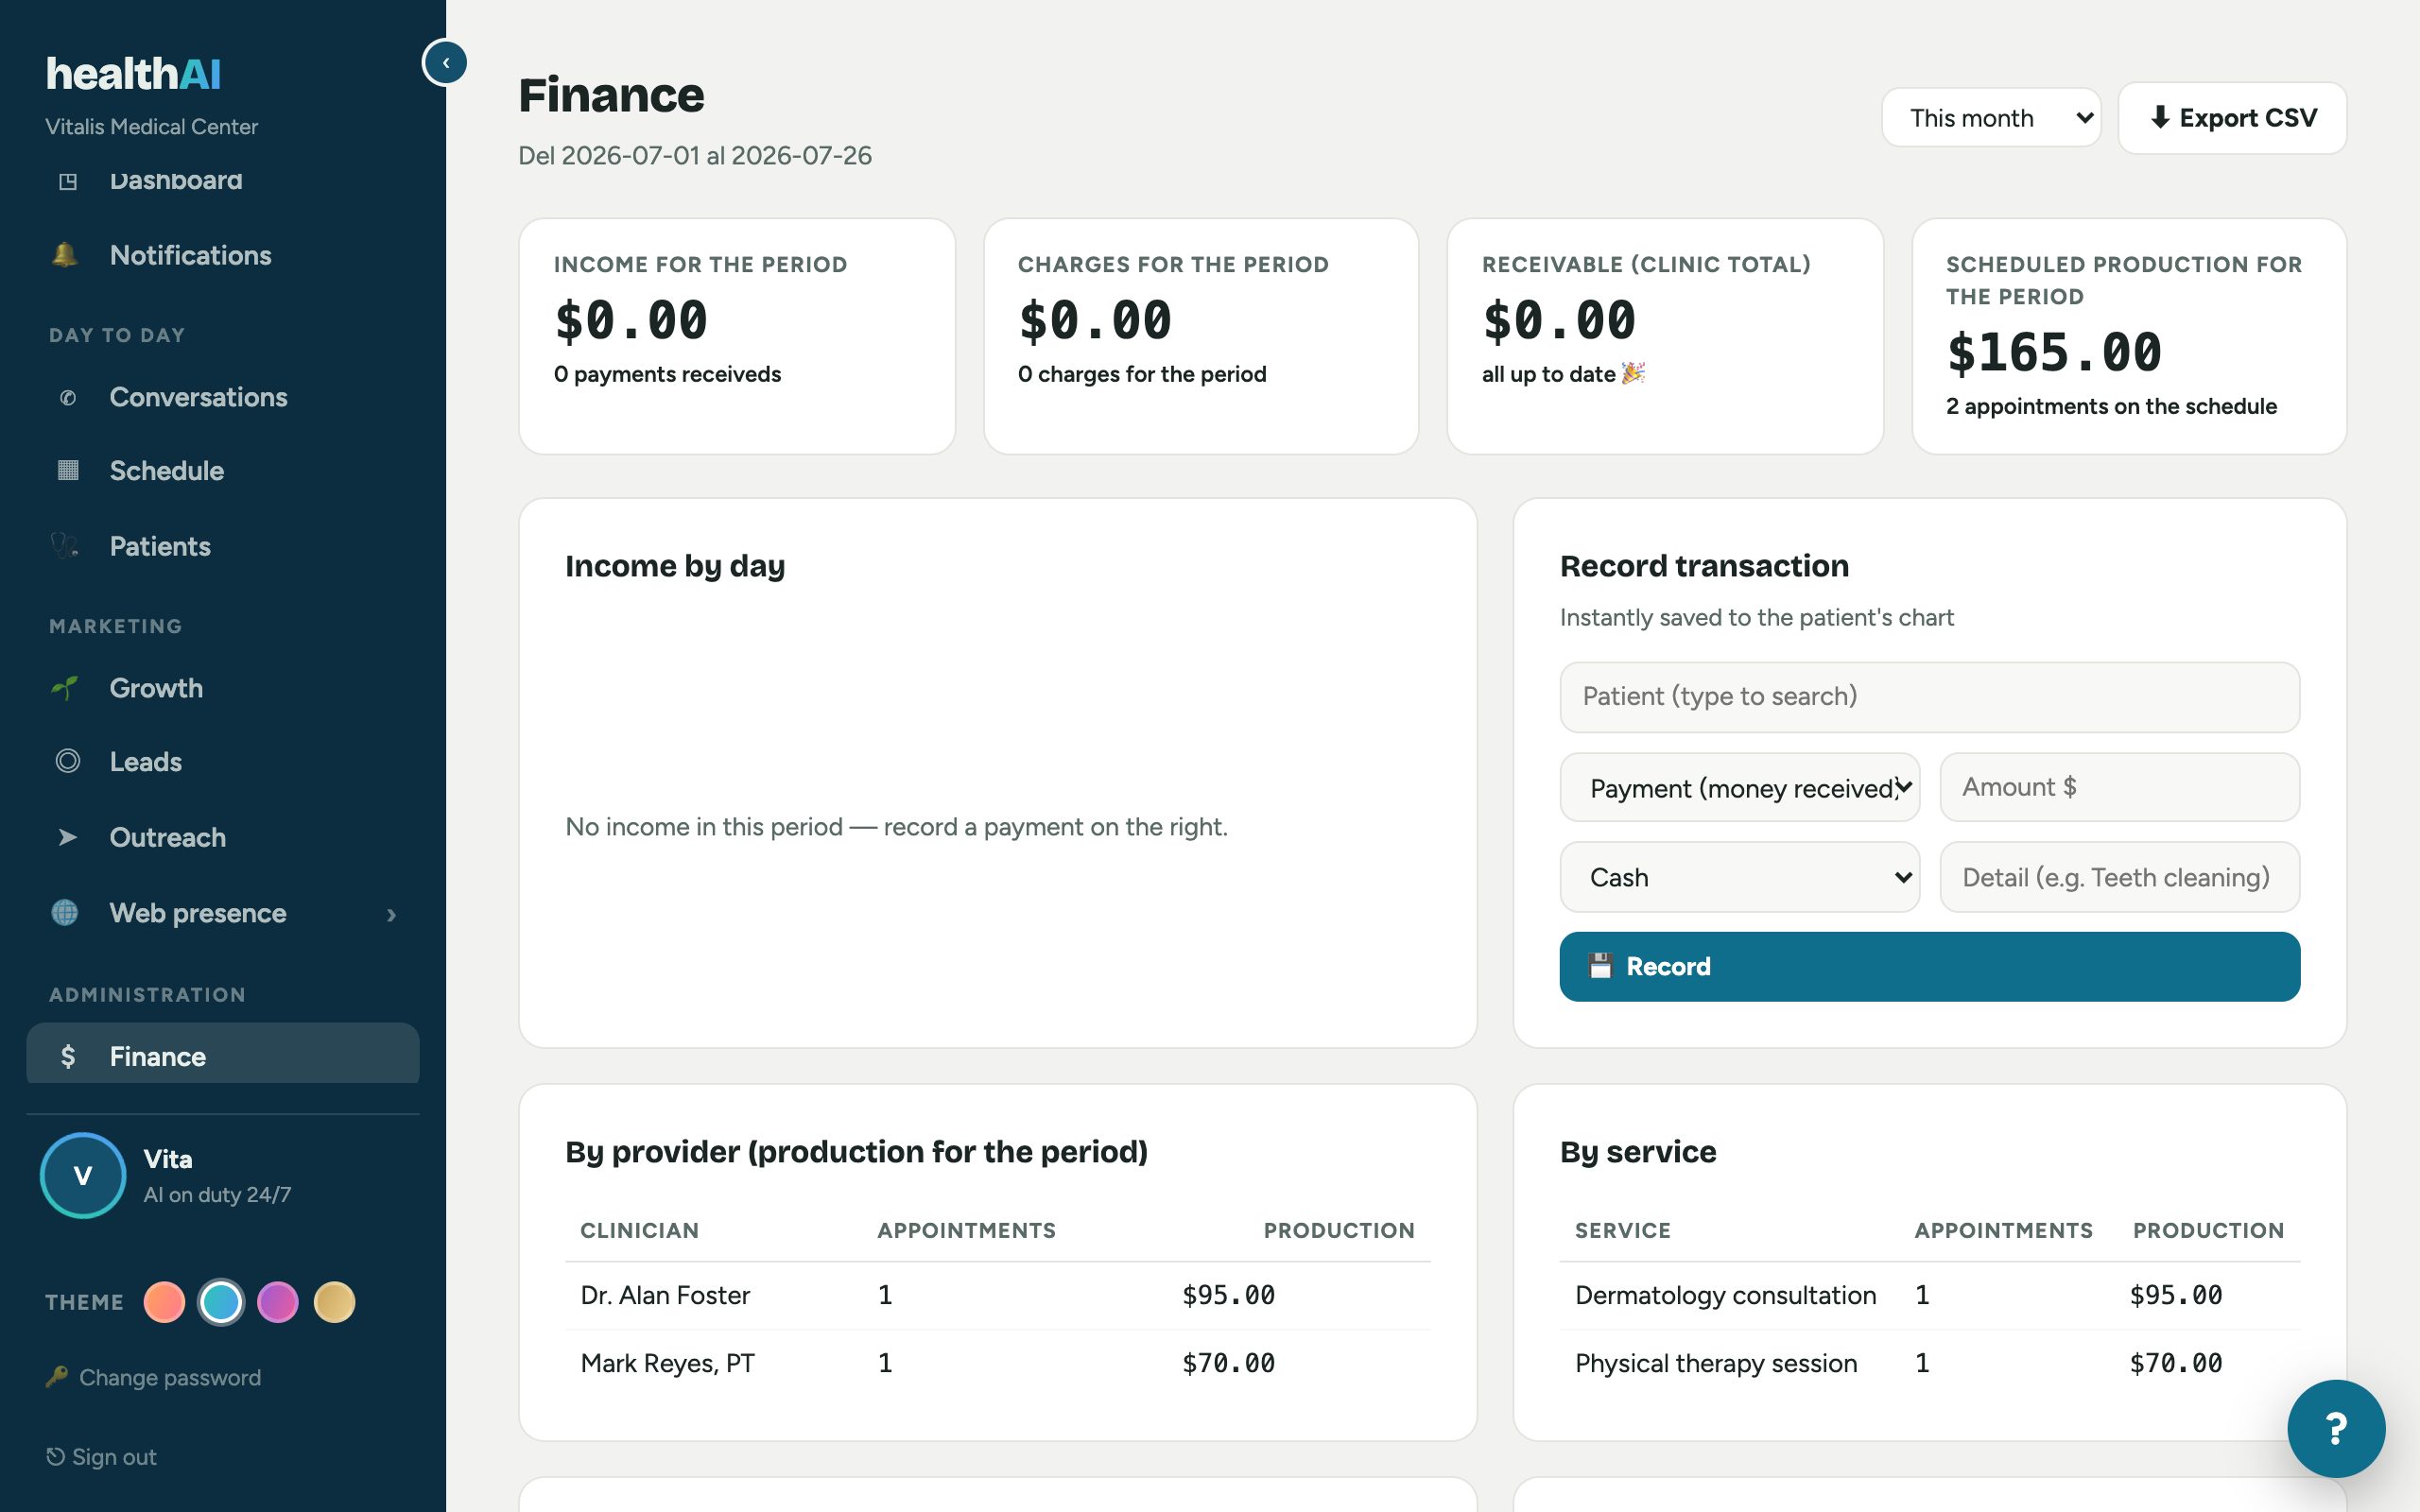Click Dermatology consultation service row
Viewport: 2420px width, 1512px height.
point(1929,1295)
